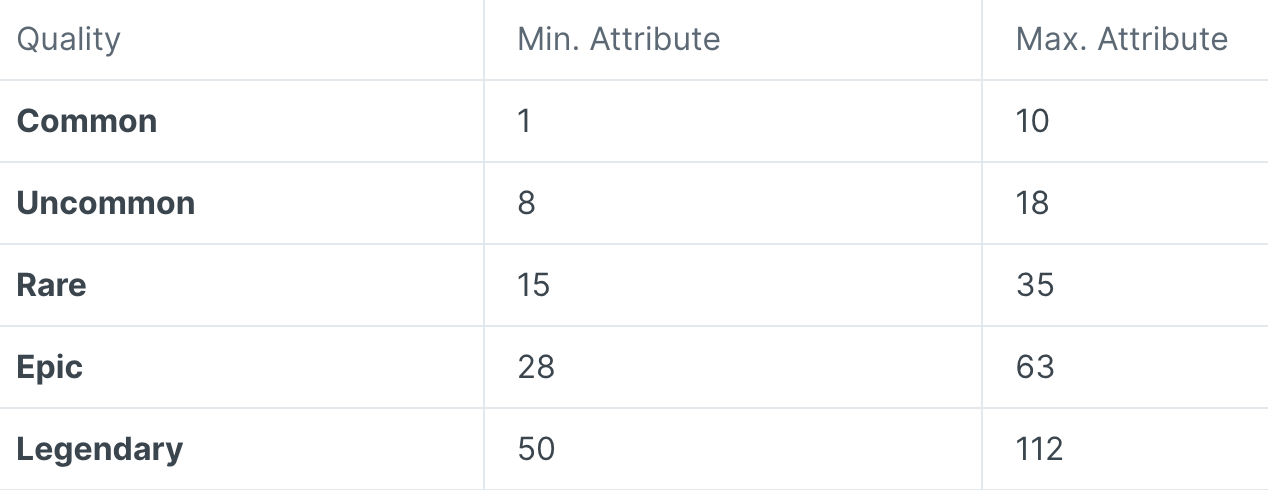Select the Epic quality row label
Image resolution: width=1268 pixels, height=490 pixels.
coord(50,368)
